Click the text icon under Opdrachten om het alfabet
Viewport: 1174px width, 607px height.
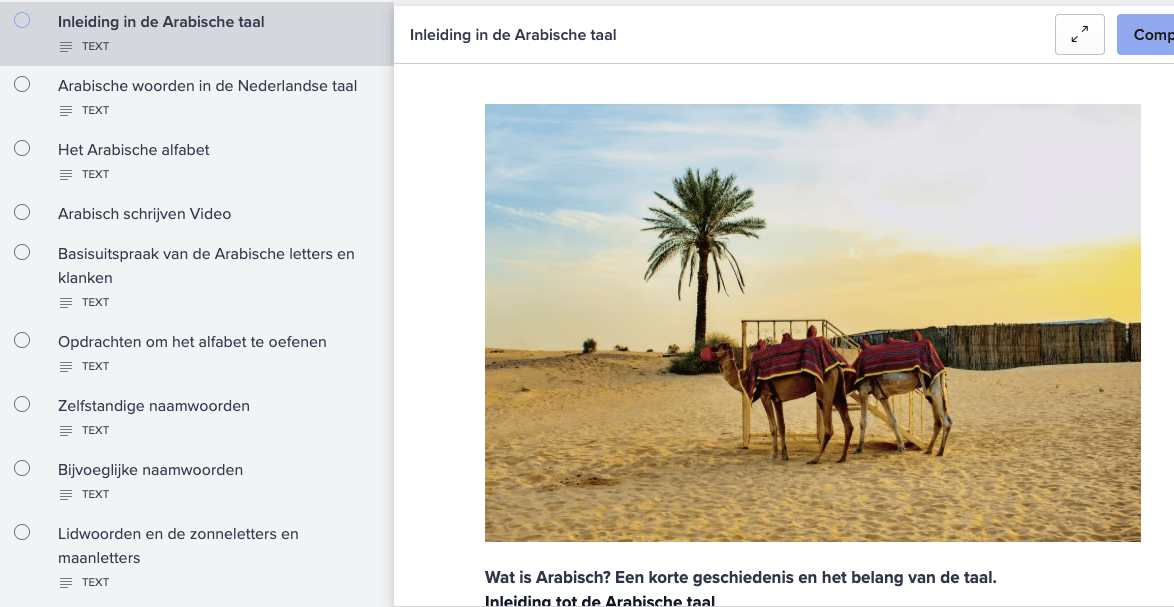[66, 367]
